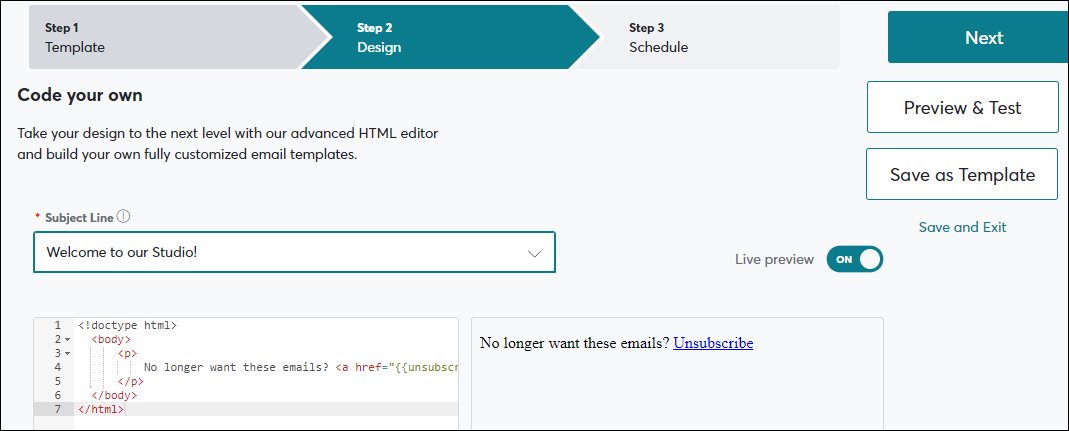Click Save as Template button
Viewport: 1069px width, 431px height.
[962, 174]
